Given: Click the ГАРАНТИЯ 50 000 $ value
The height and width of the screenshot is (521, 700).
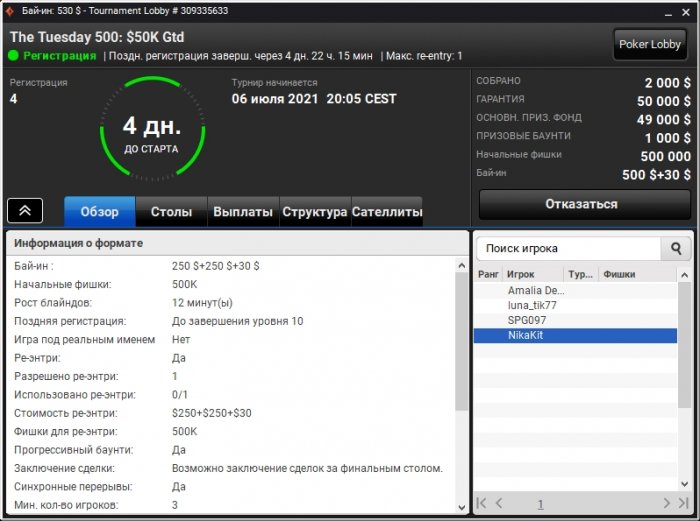Looking at the screenshot, I should 663,101.
